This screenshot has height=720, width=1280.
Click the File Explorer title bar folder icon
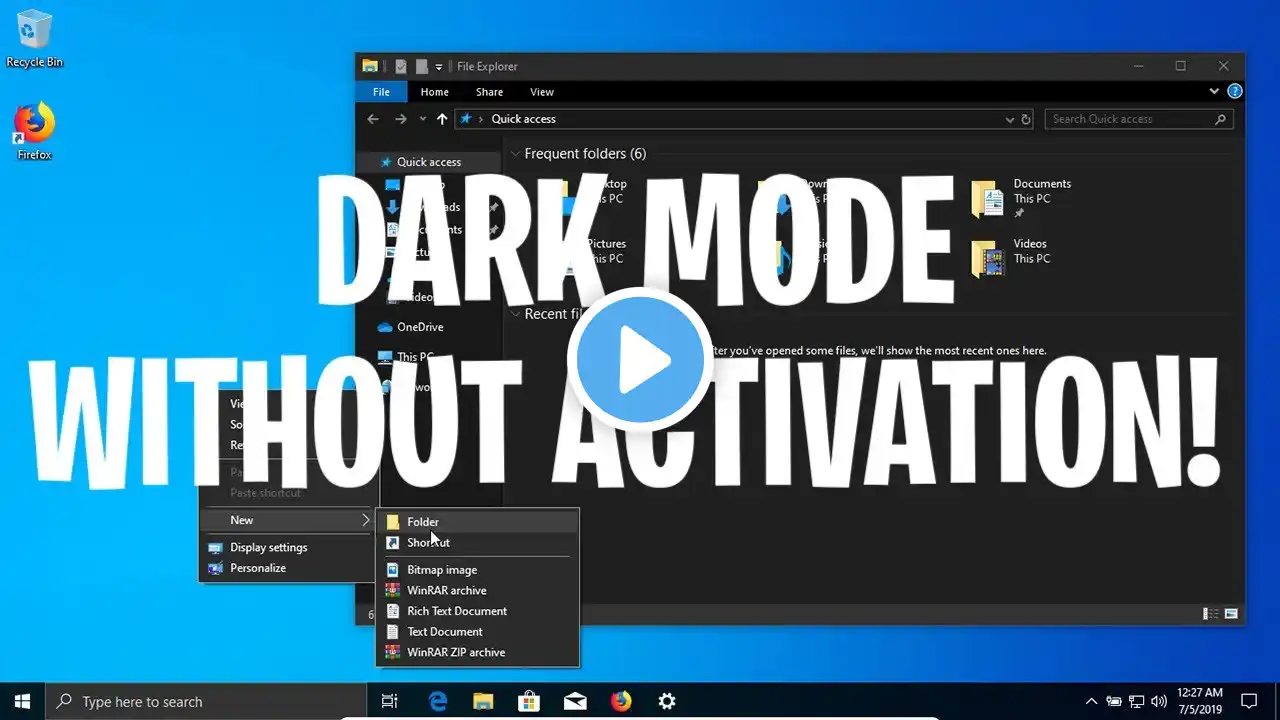(x=370, y=66)
